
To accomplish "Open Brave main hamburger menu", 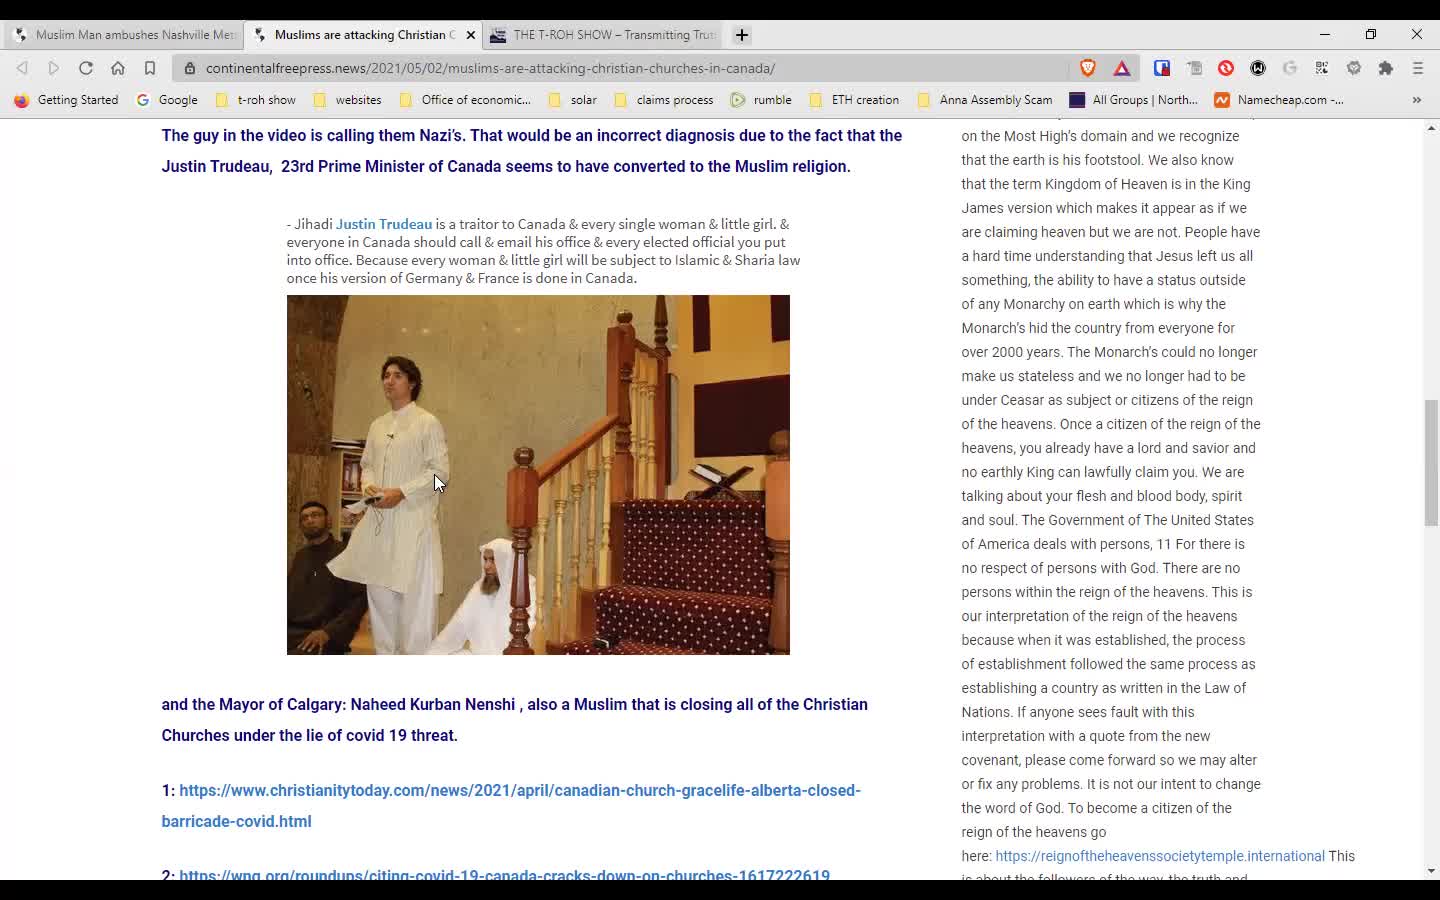I will [x=1418, y=68].
